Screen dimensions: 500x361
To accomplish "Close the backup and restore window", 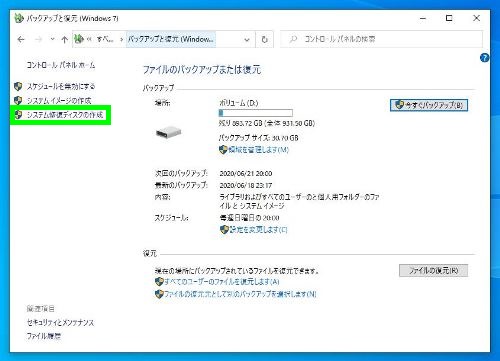I will (x=477, y=18).
